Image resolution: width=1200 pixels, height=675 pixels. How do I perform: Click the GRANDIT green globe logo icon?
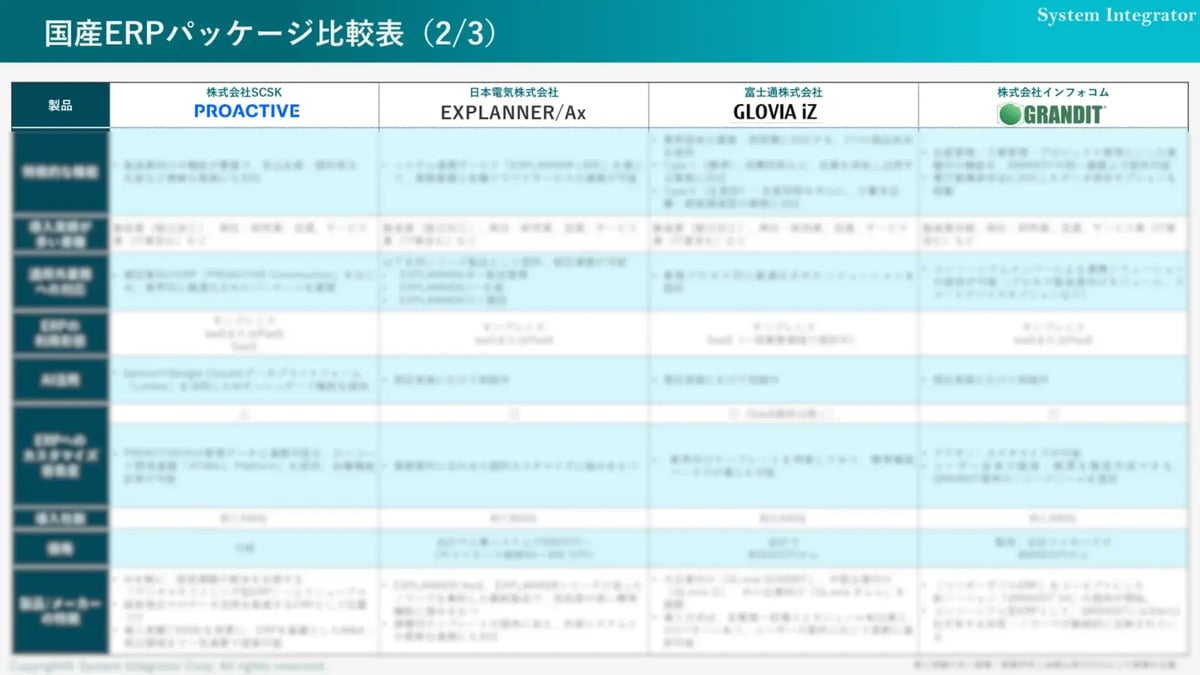tap(1010, 114)
